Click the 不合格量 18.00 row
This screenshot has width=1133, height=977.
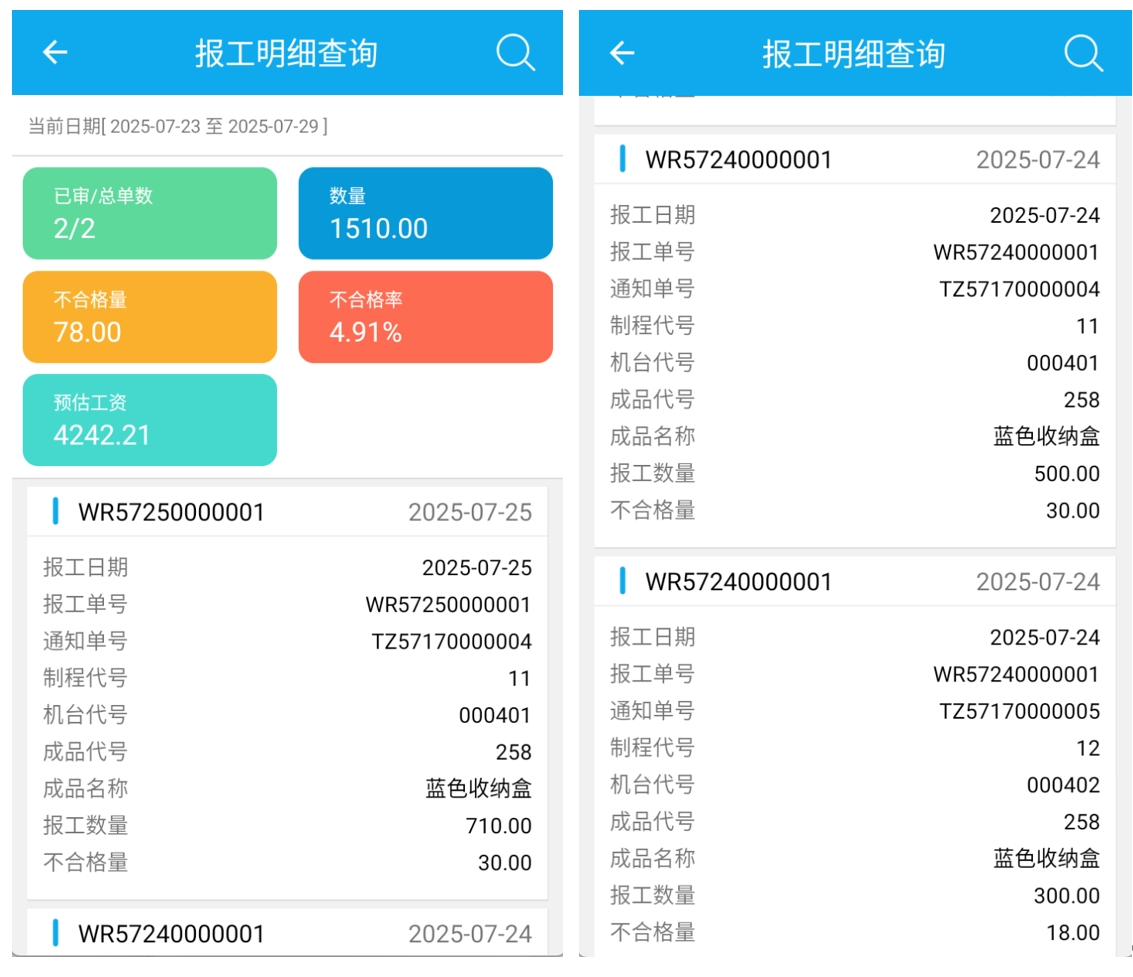854,932
